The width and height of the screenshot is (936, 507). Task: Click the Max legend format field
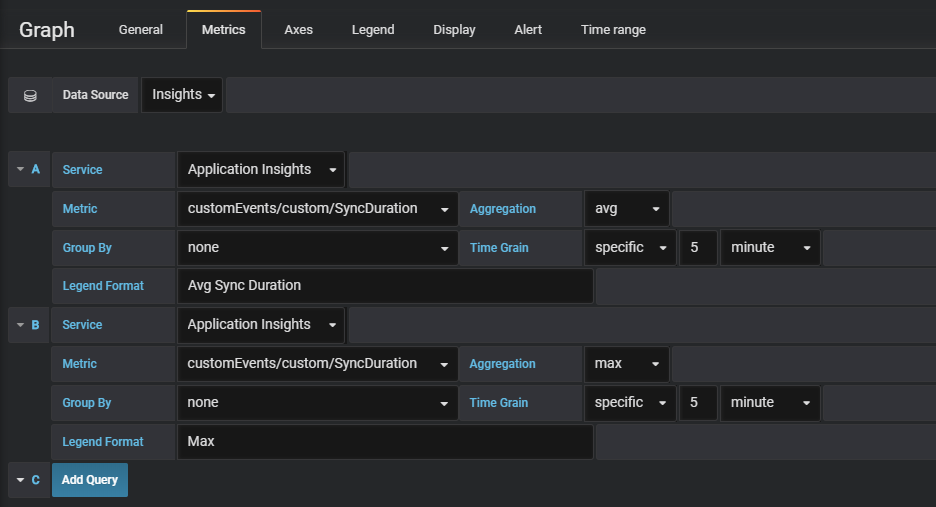[385, 442]
